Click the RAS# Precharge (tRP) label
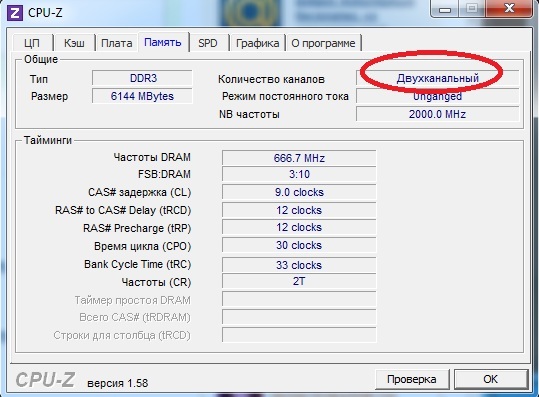The image size is (539, 397). pyautogui.click(x=137, y=228)
